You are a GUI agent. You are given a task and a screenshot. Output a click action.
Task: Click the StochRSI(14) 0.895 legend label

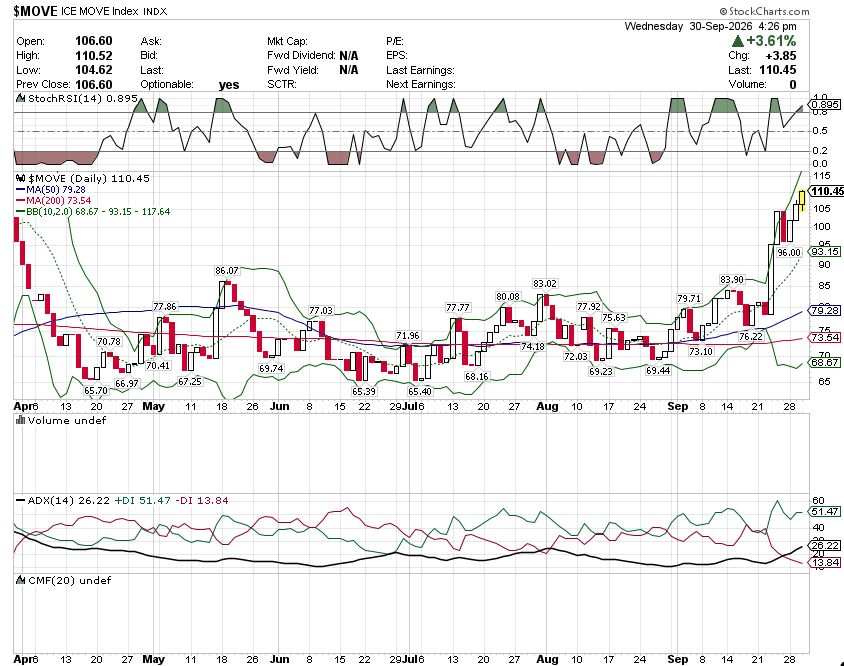pos(83,98)
